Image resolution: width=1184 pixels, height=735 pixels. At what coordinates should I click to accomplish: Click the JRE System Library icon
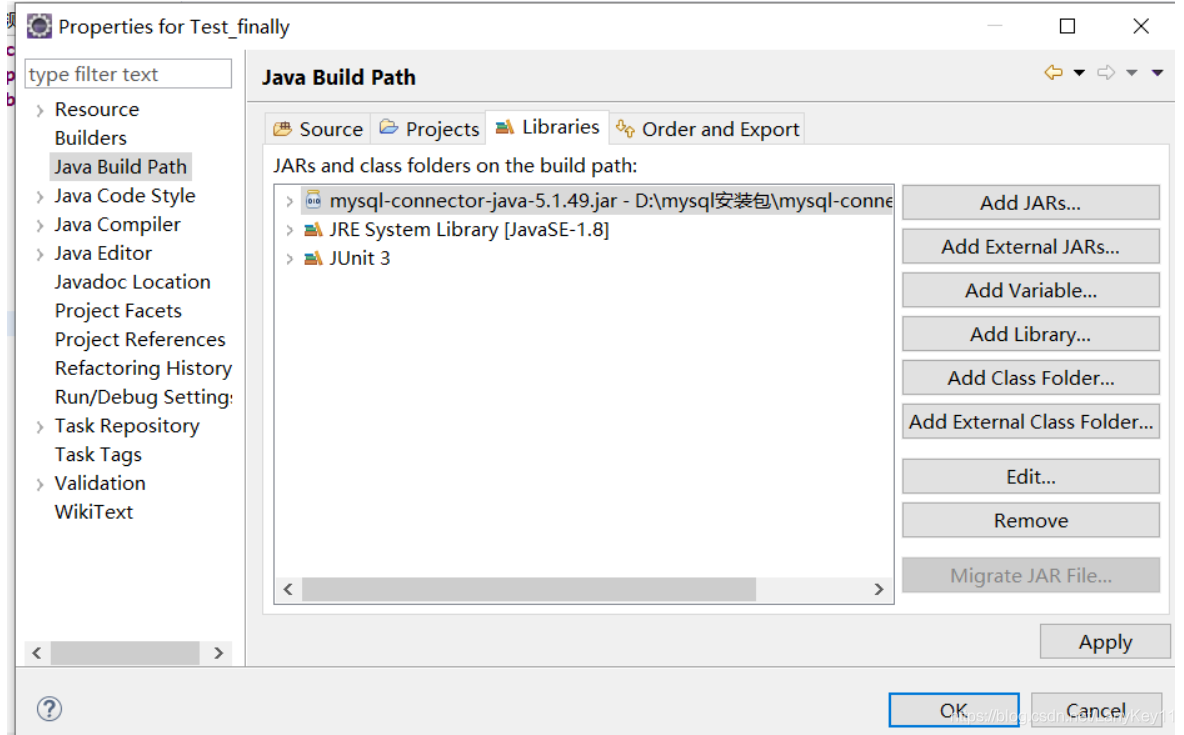313,229
